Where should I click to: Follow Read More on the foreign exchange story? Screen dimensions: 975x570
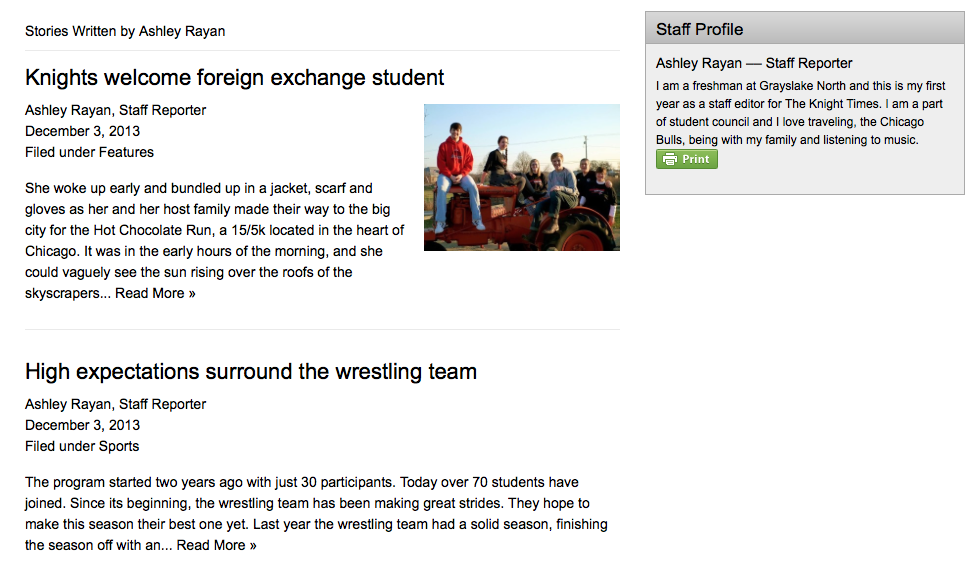point(155,293)
